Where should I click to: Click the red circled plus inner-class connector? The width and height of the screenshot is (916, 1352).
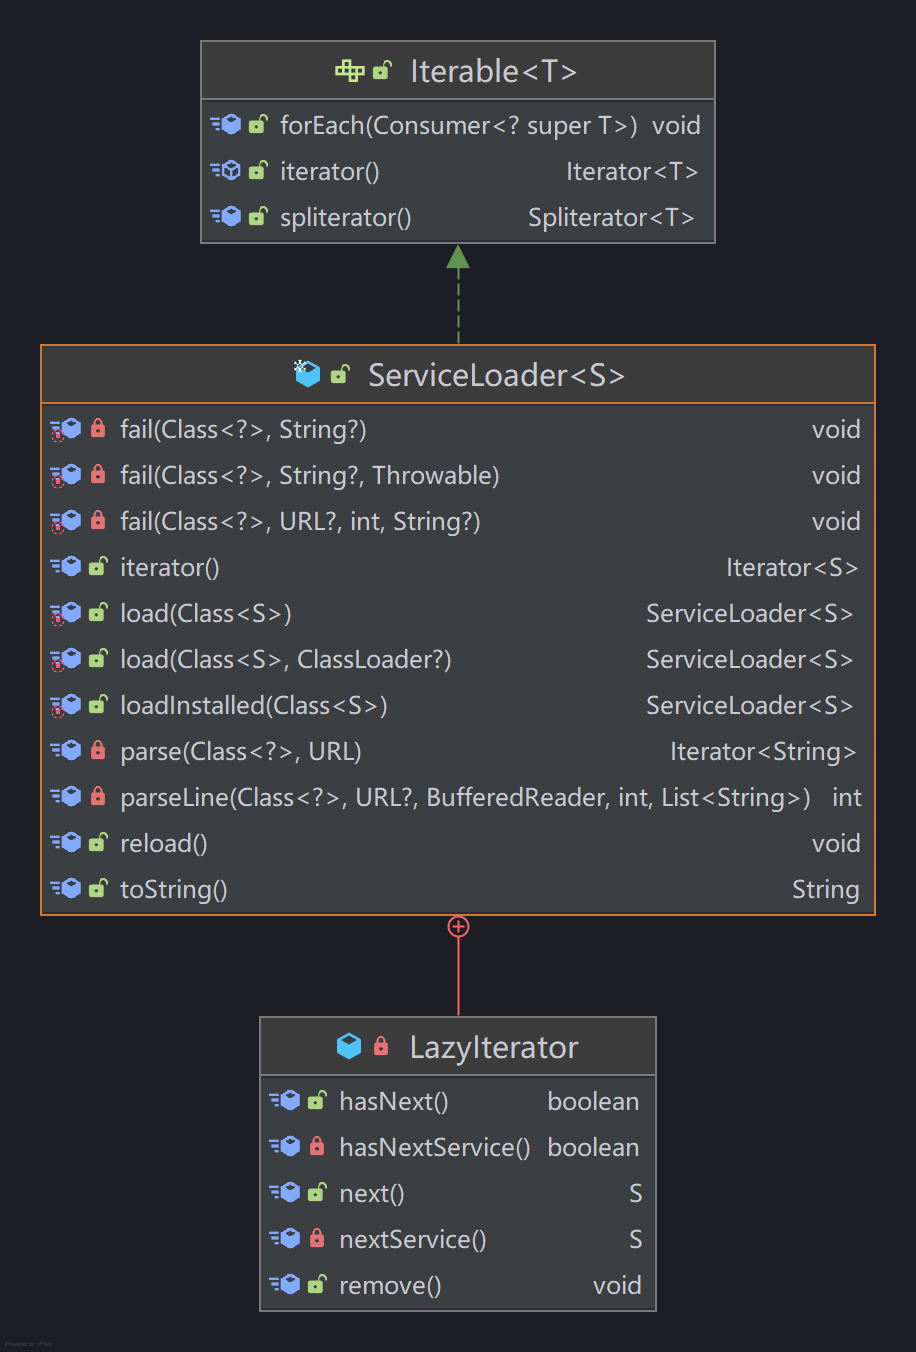458,927
